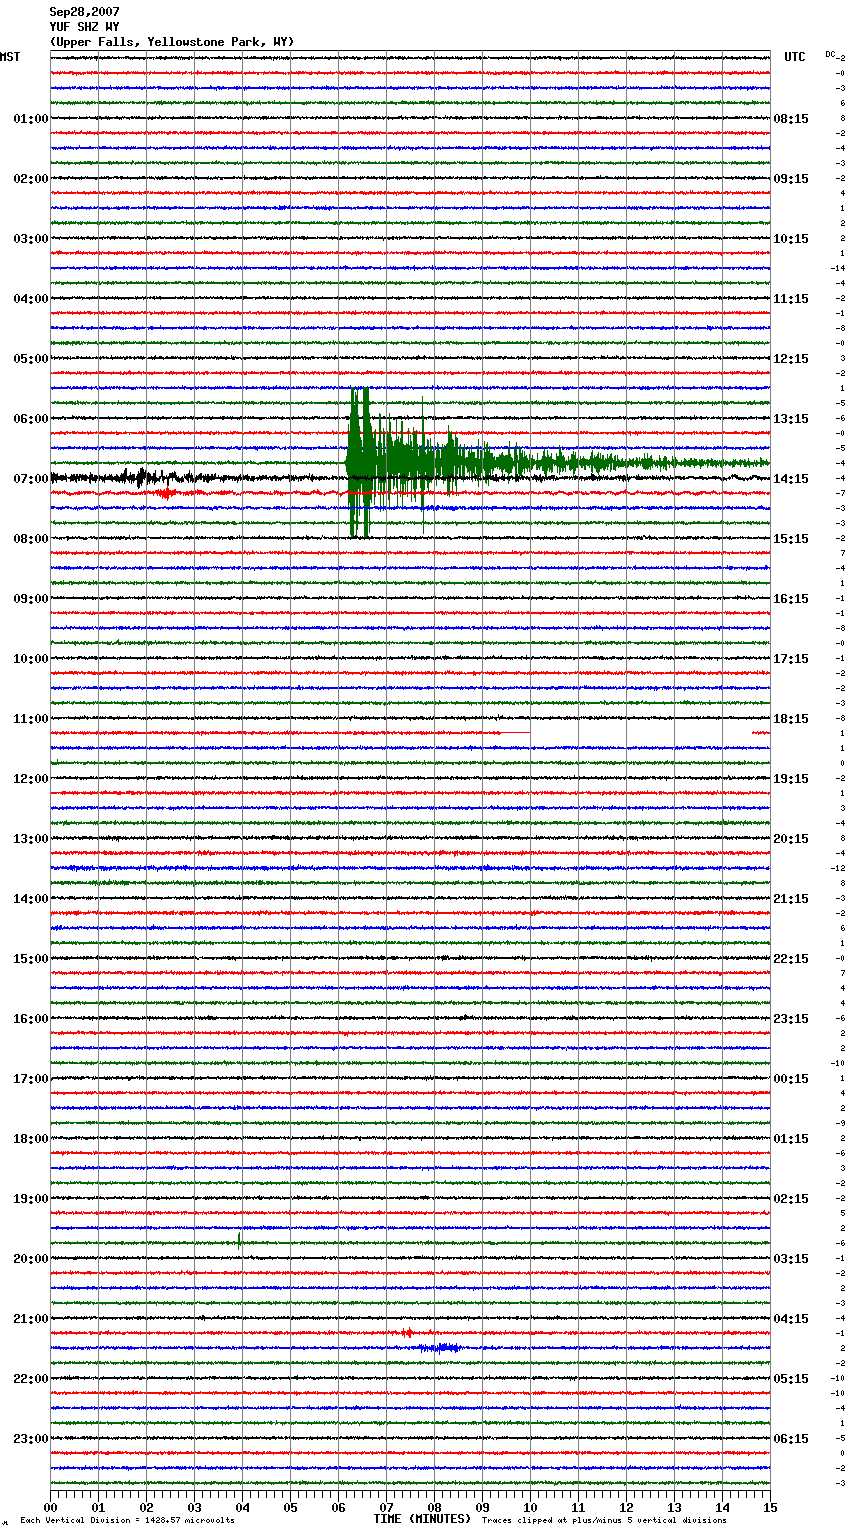
Task: Click the 20:15 UTC time label
Action: 791,839
